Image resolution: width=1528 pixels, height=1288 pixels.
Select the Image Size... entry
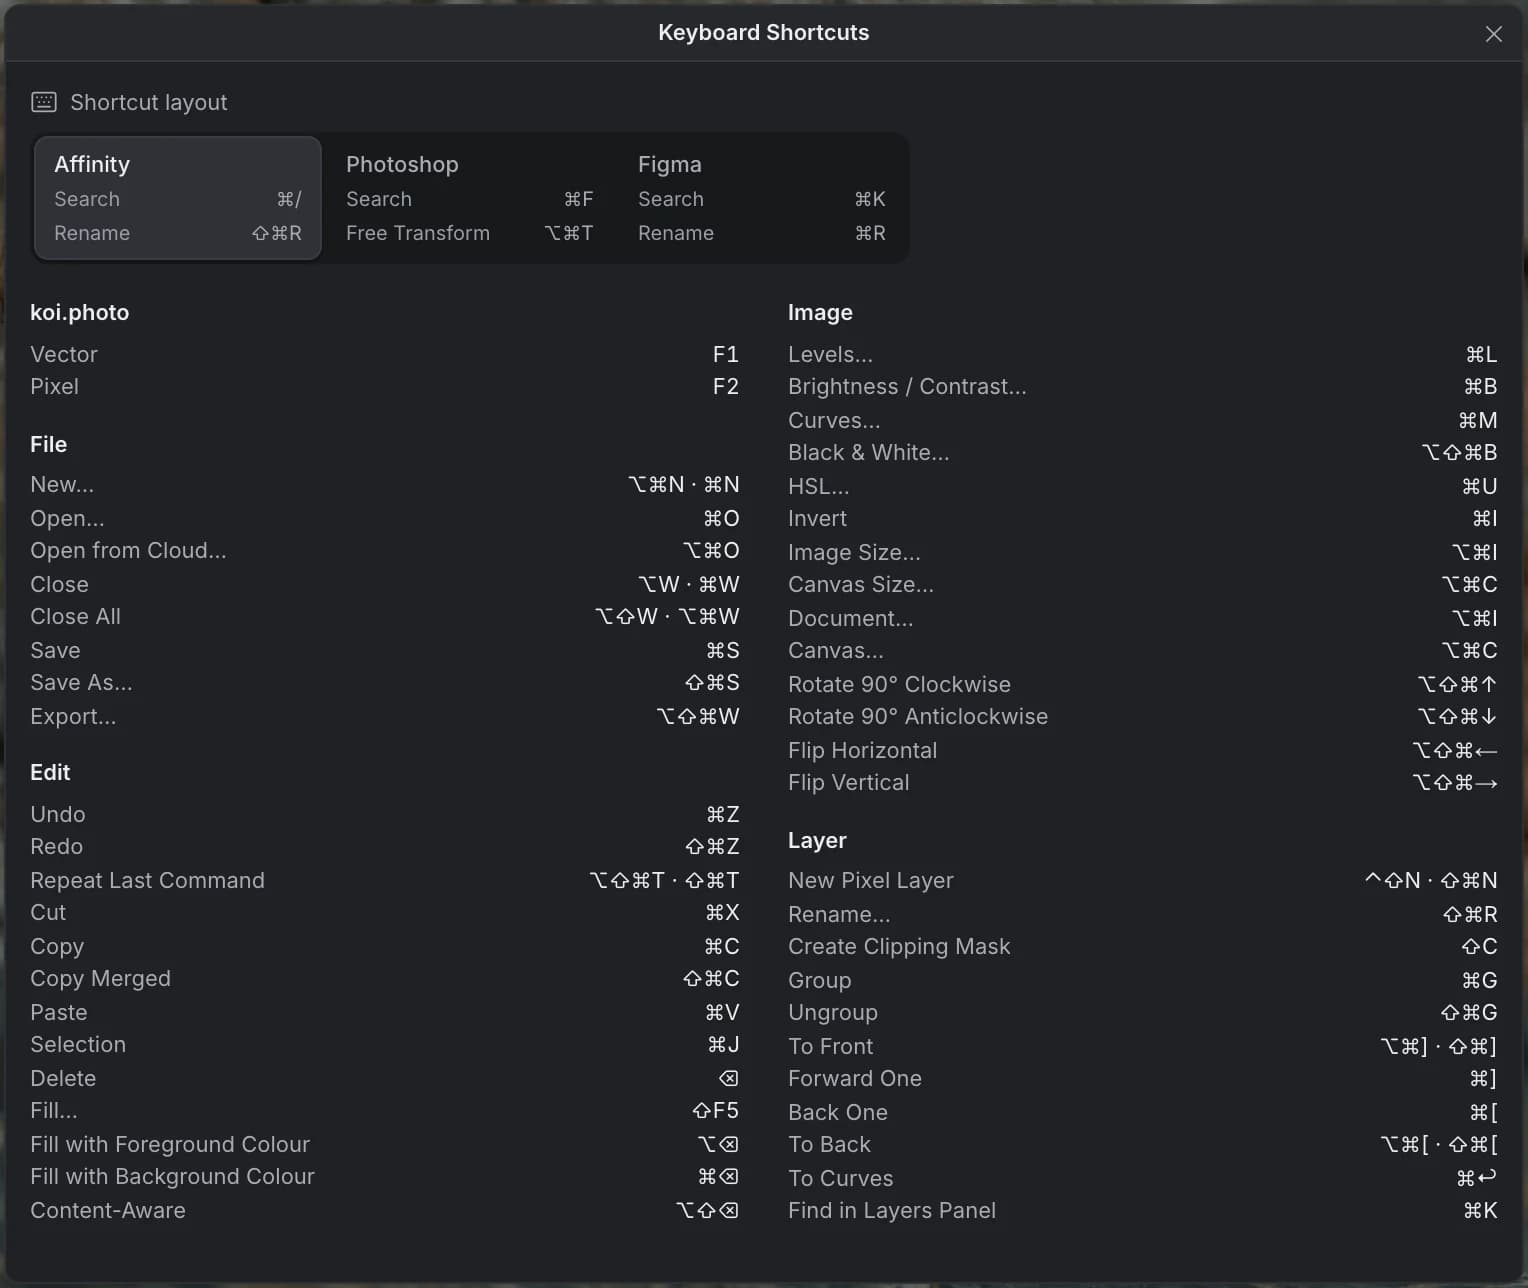pyautogui.click(x=1142, y=552)
